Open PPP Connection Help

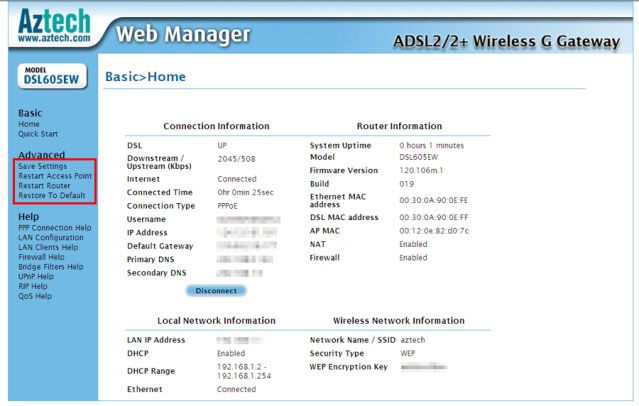click(55, 228)
